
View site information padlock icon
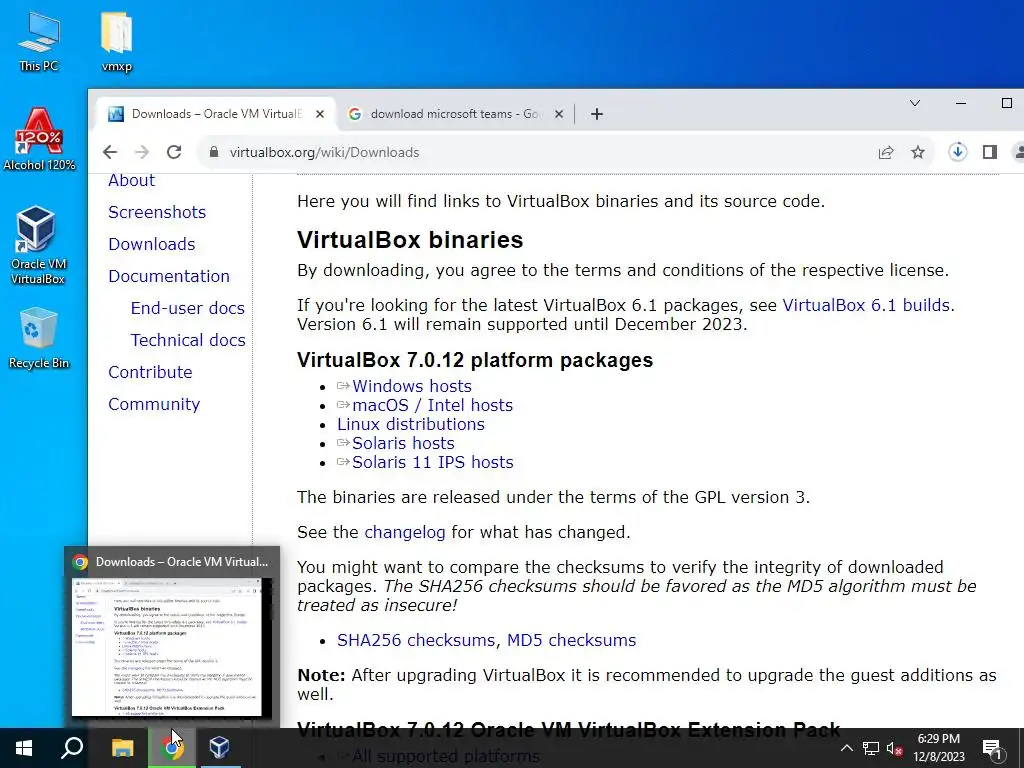(x=214, y=152)
